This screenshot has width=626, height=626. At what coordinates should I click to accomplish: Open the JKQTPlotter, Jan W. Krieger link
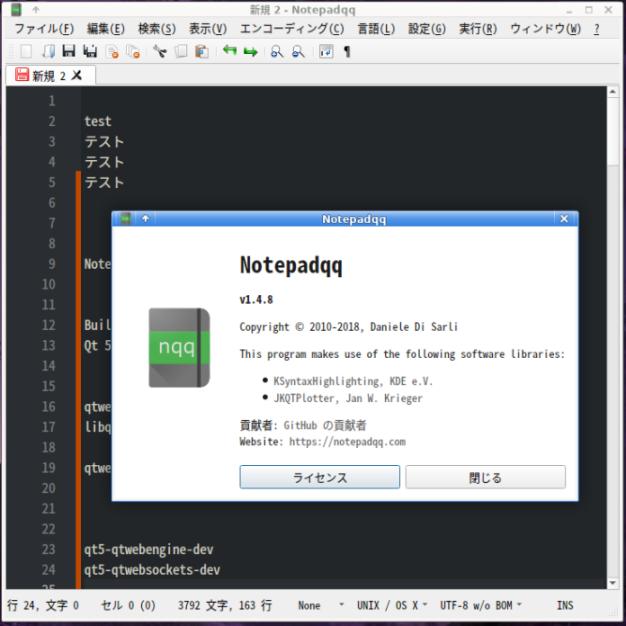coord(348,398)
